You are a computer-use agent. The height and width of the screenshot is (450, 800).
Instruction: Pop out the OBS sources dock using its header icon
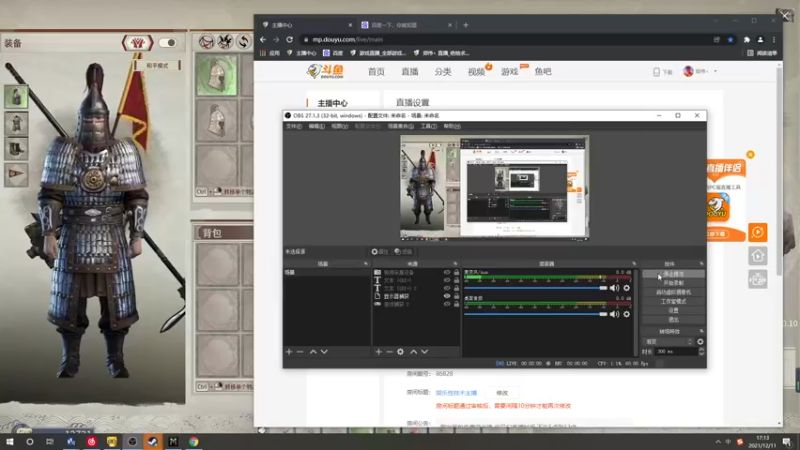(x=456, y=264)
